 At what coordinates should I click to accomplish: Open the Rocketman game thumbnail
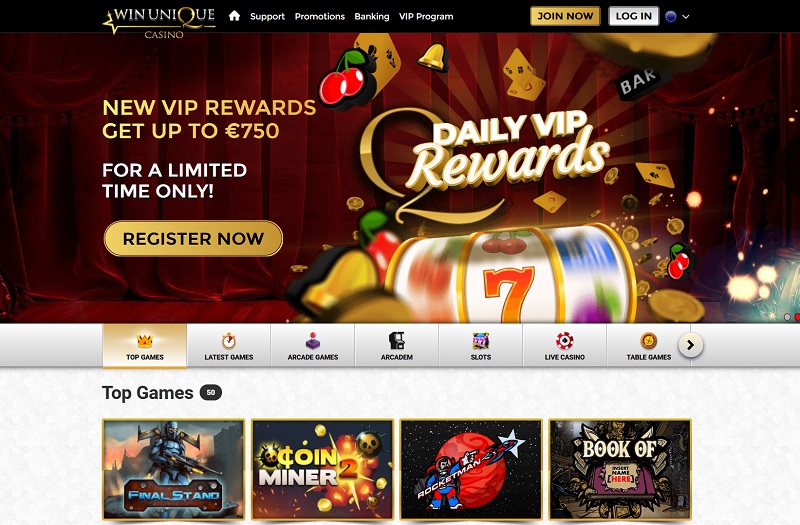pos(471,469)
